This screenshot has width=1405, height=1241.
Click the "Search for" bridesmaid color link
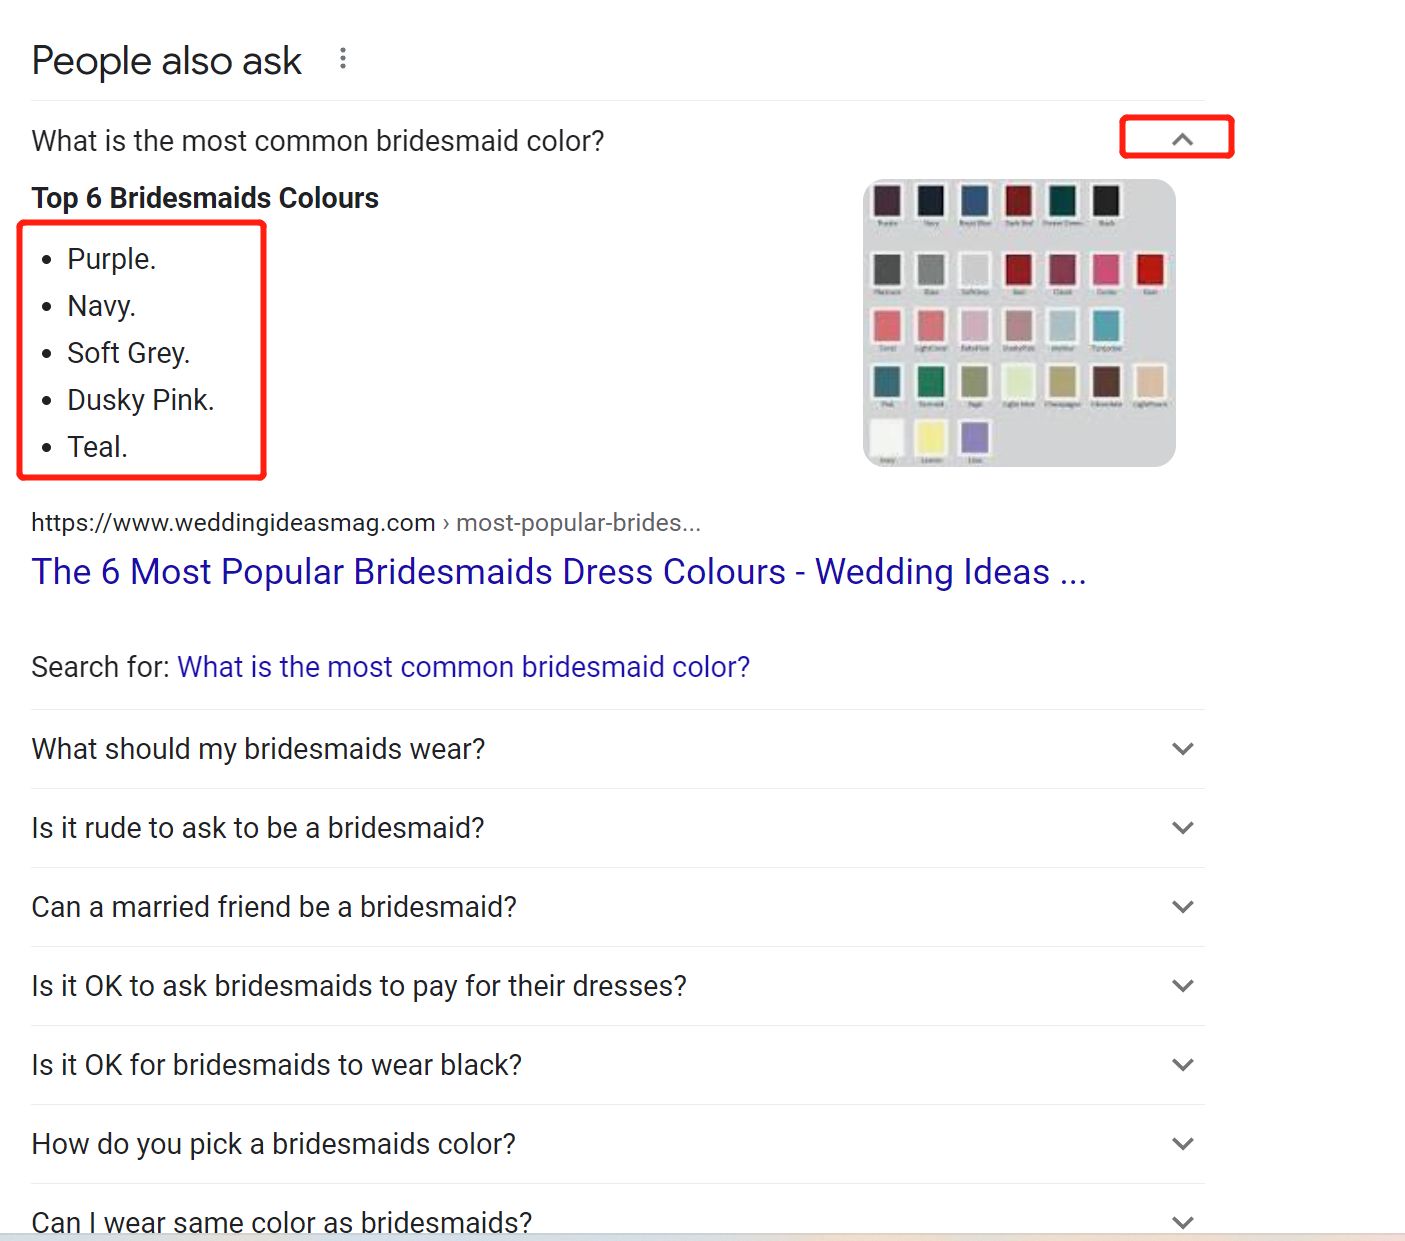463,667
